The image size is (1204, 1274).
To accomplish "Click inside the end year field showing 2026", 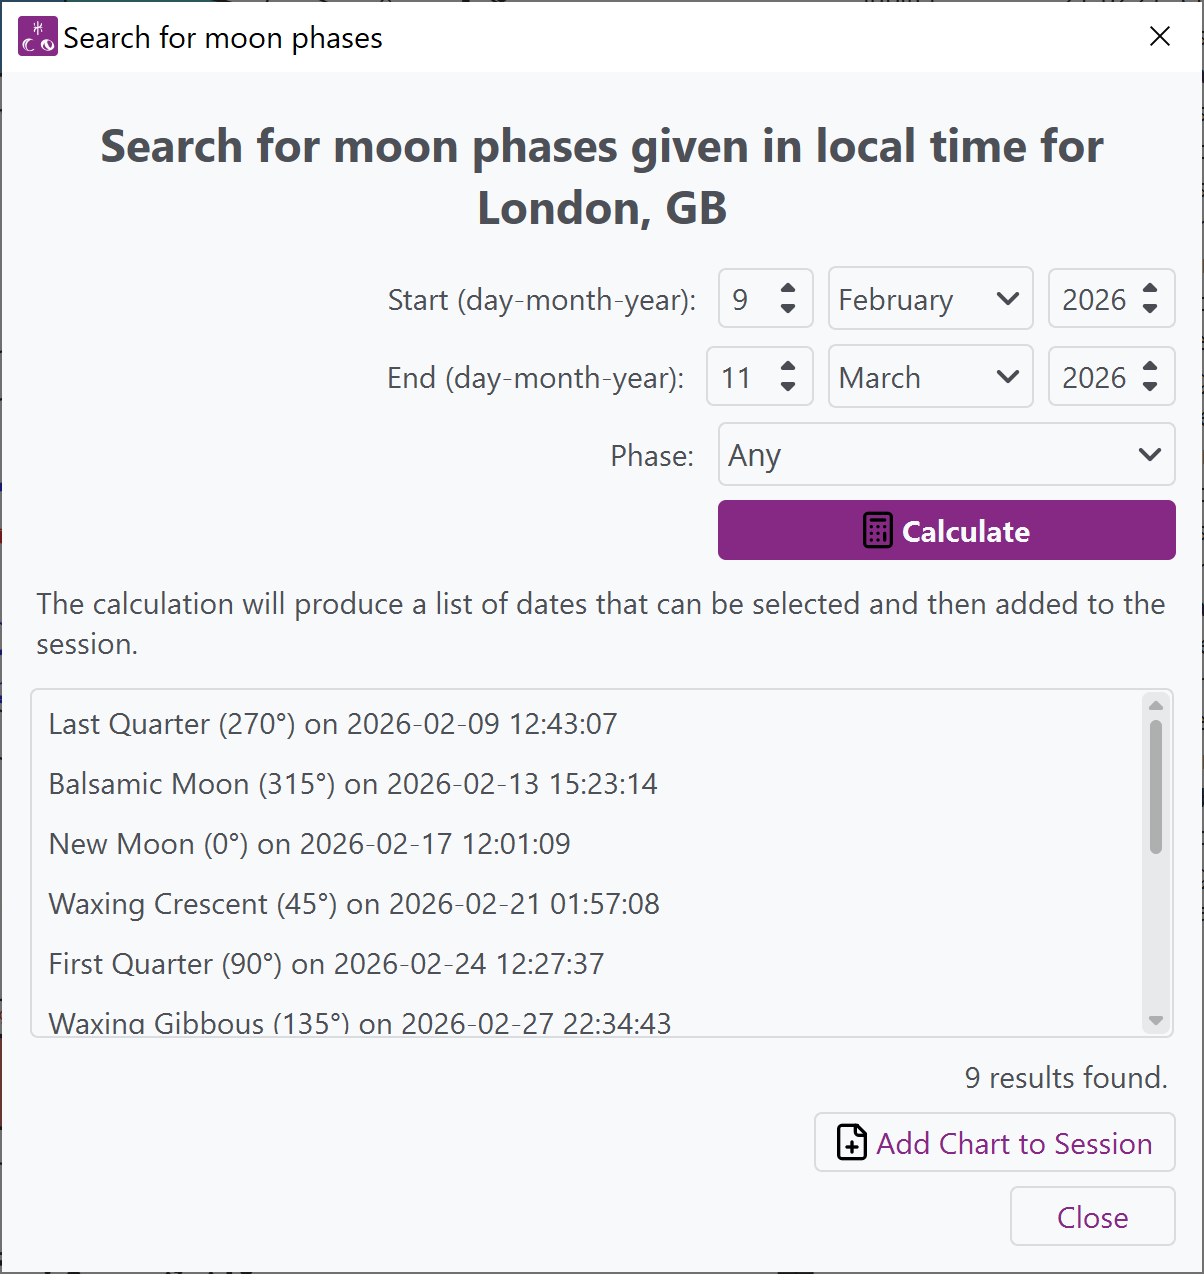I will [1095, 376].
